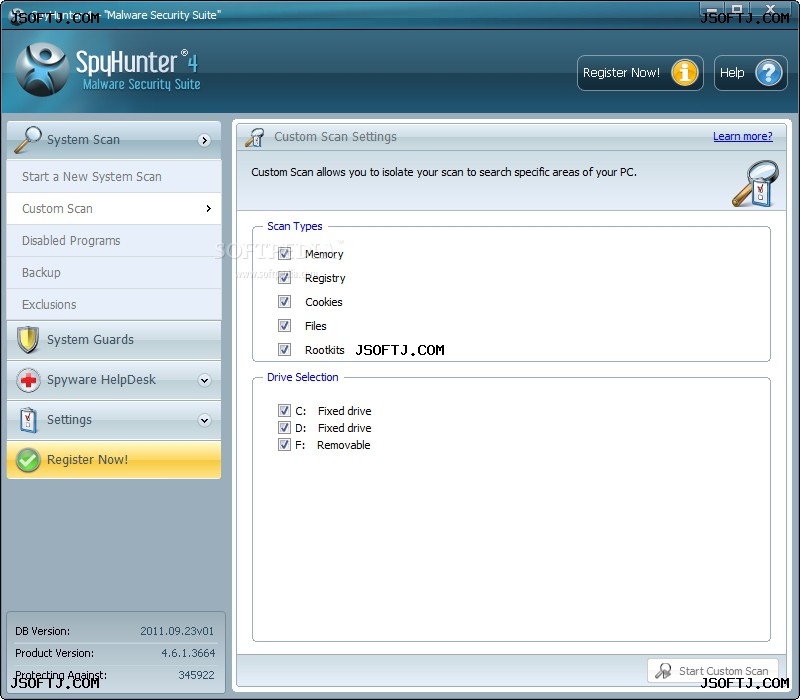Screen dimensions: 800x700
Task: Click the "Drive Selection" group title
Action: tap(303, 377)
